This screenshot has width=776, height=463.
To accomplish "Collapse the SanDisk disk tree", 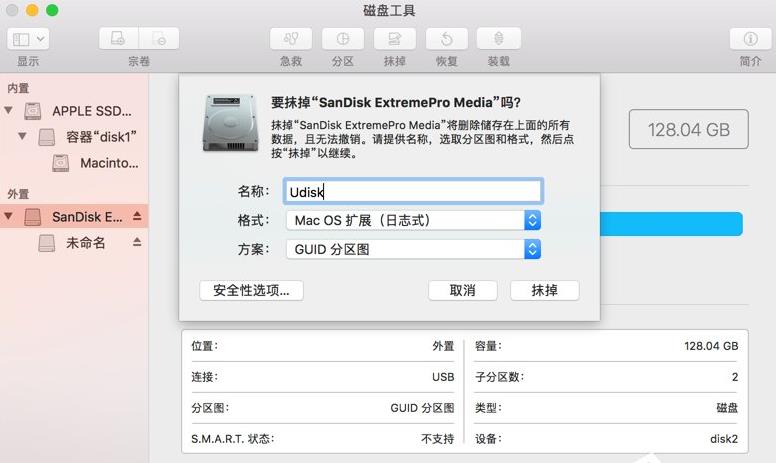I will point(9,216).
